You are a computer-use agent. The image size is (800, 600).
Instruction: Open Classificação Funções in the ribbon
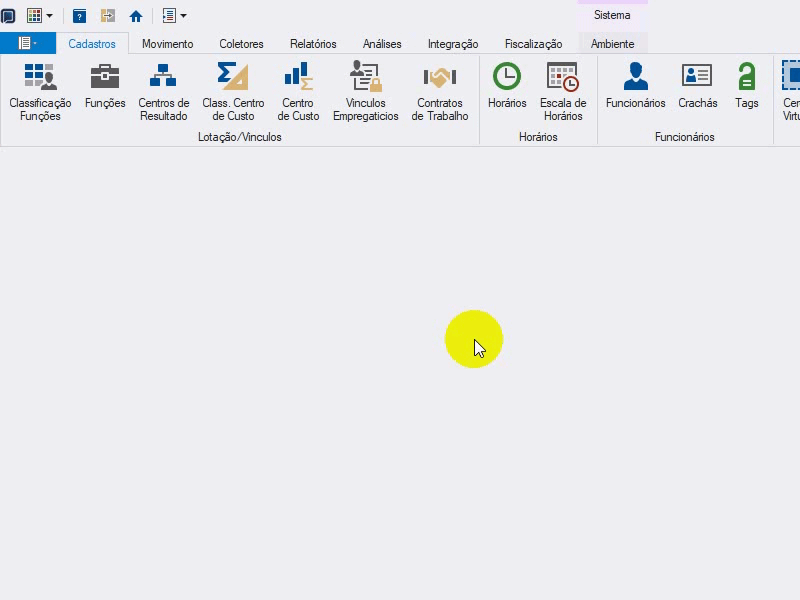[40, 92]
